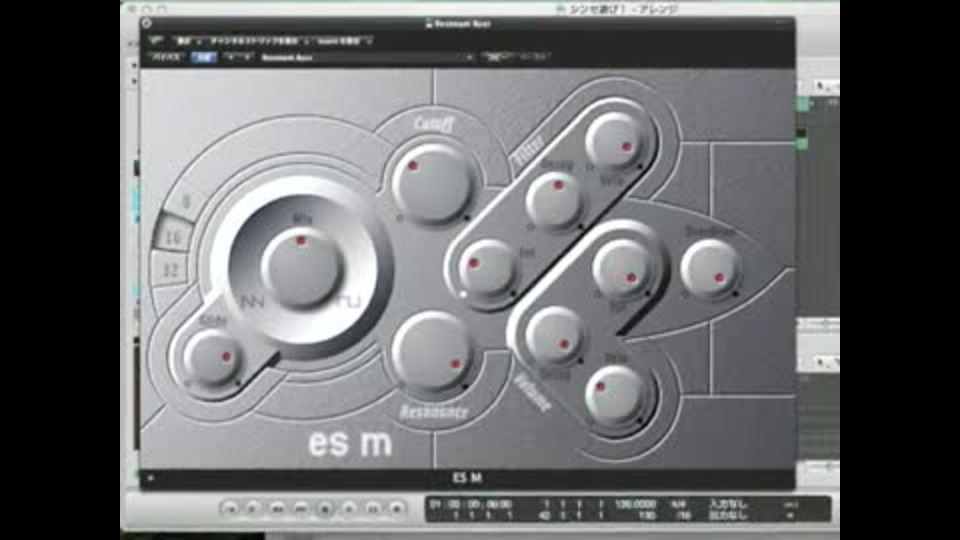Select the 8 octave button
This screenshot has width=960, height=540.
click(x=186, y=202)
